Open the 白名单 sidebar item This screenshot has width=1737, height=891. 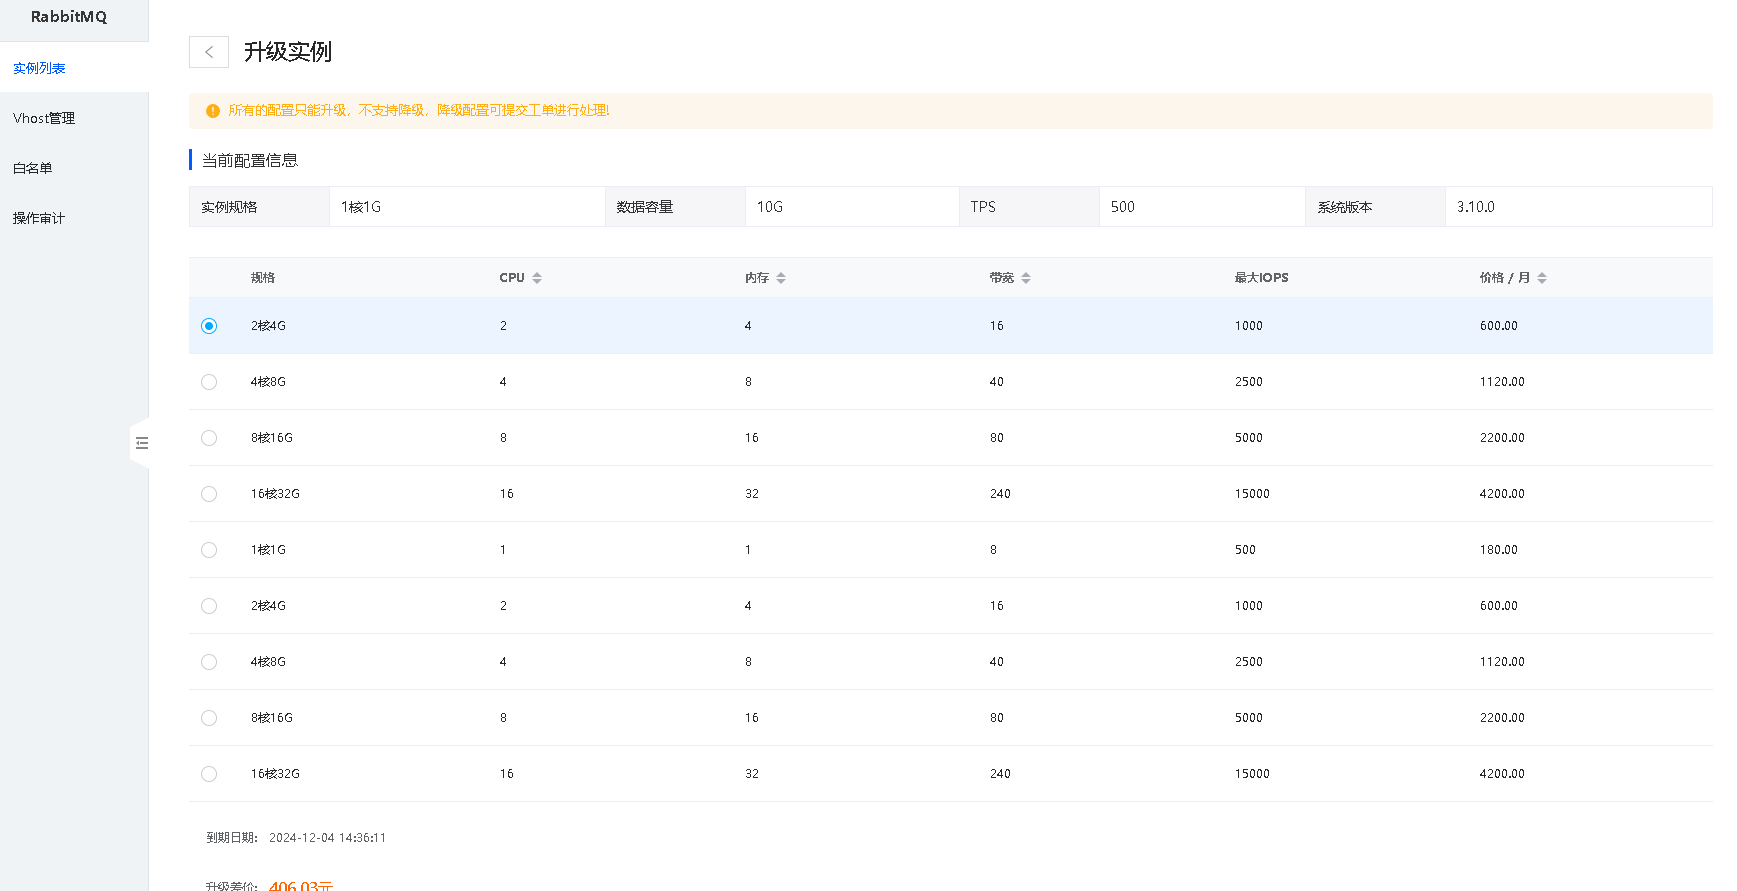click(33, 168)
